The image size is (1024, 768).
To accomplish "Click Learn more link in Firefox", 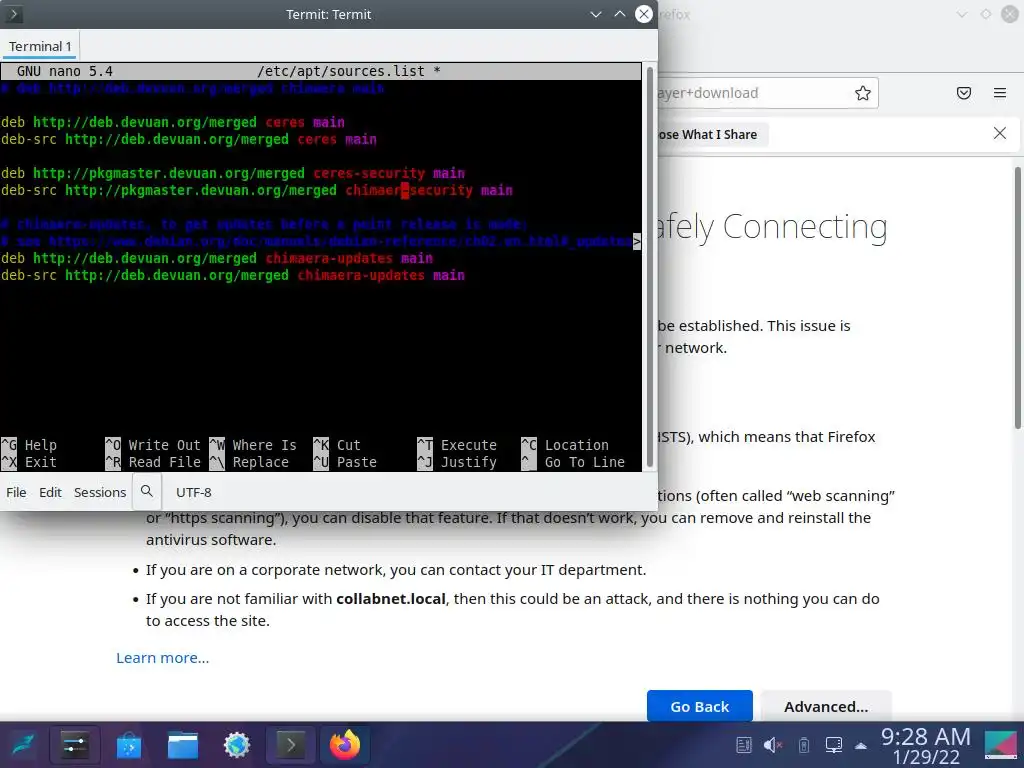I will (163, 658).
